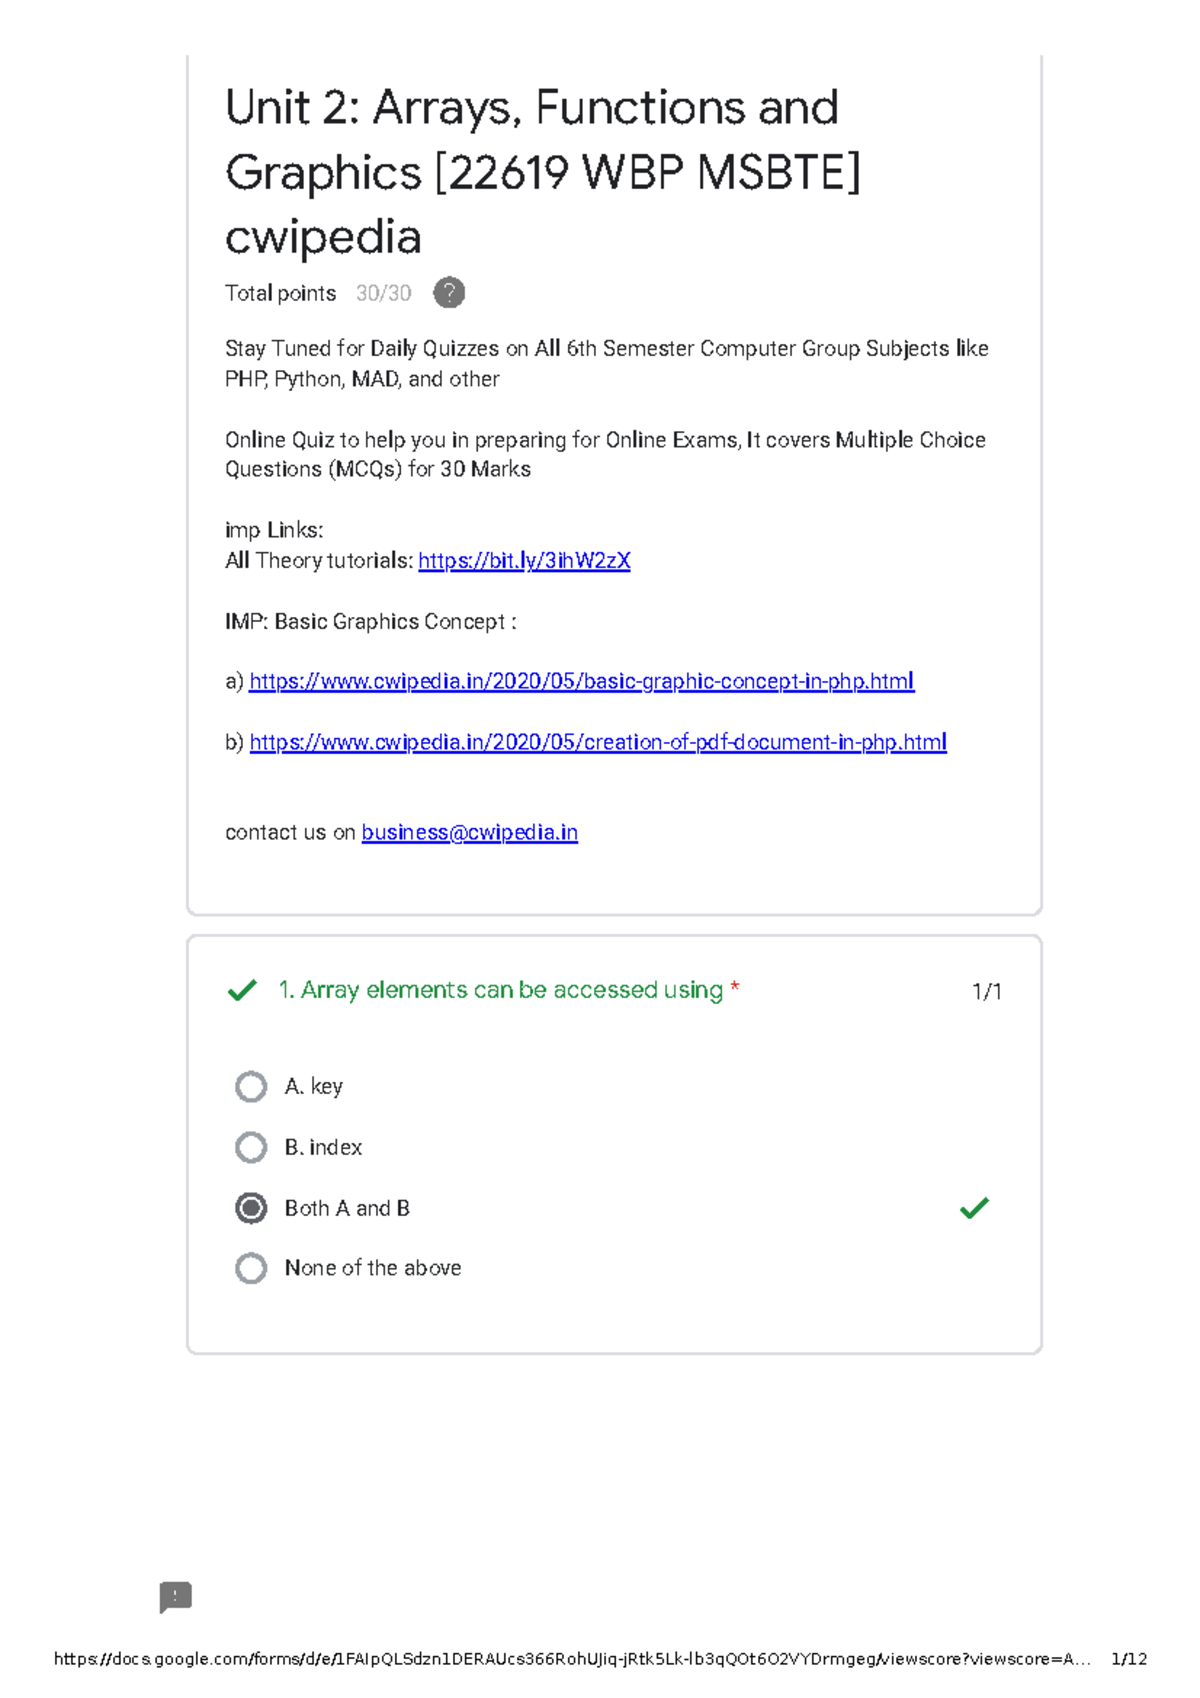
Task: Click the green tick next to Both A and B
Action: (974, 1208)
